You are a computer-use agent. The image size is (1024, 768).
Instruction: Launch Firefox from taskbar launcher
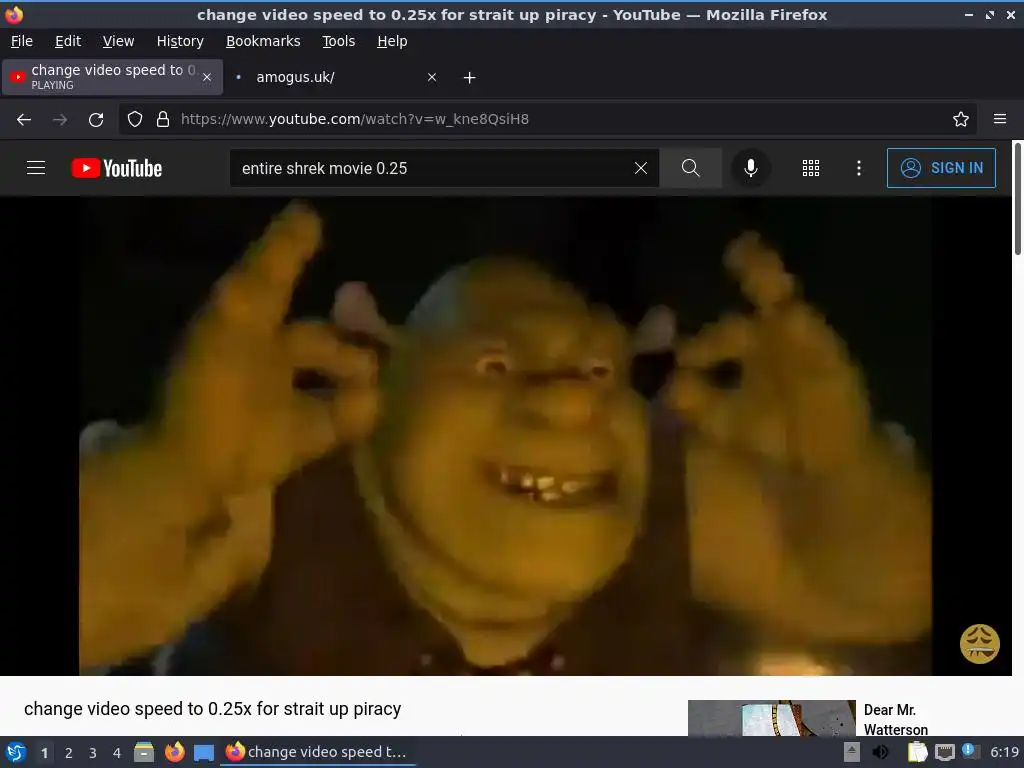(174, 752)
